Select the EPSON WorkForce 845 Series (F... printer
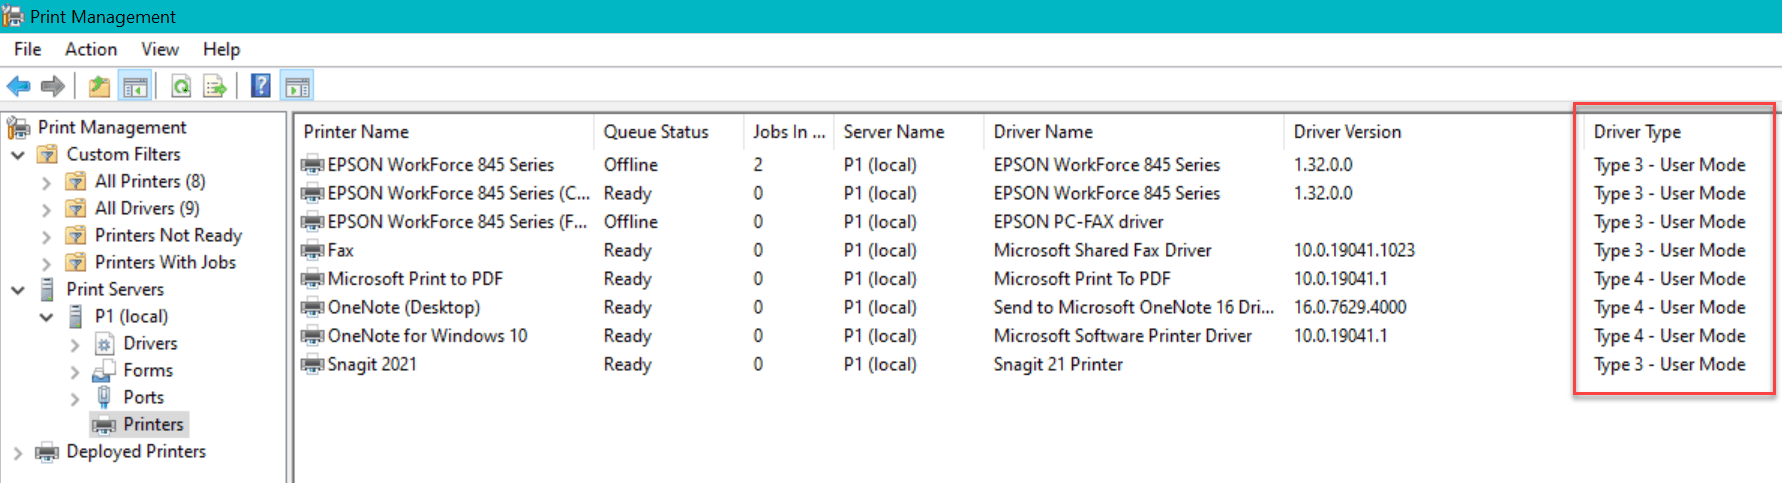This screenshot has height=483, width=1782. [458, 222]
